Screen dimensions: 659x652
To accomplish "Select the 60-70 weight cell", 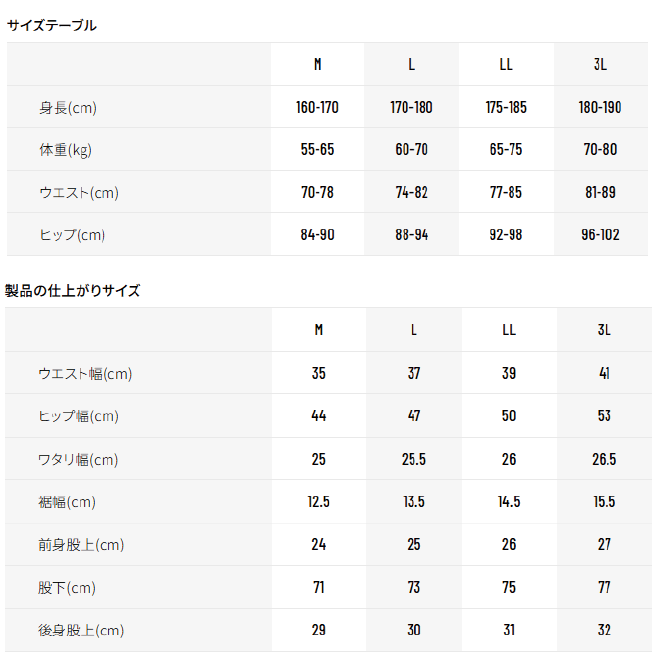I will click(412, 151).
